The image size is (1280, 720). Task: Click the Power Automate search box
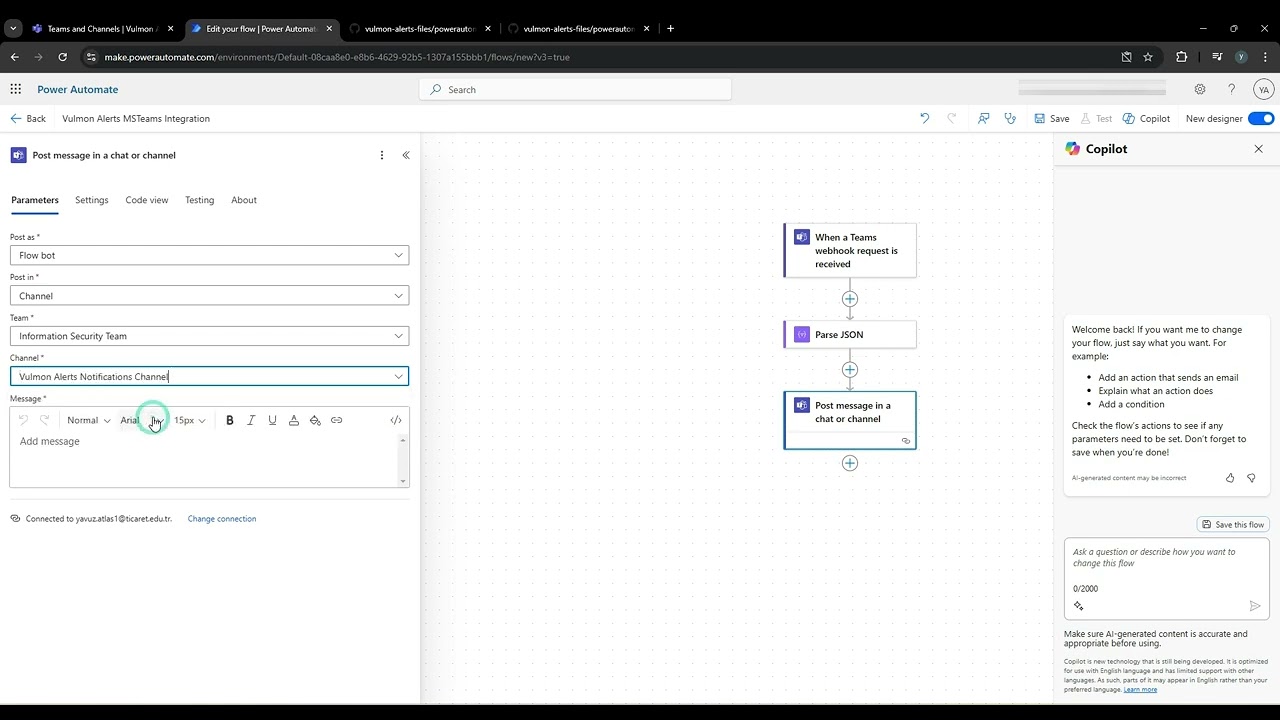(x=575, y=89)
